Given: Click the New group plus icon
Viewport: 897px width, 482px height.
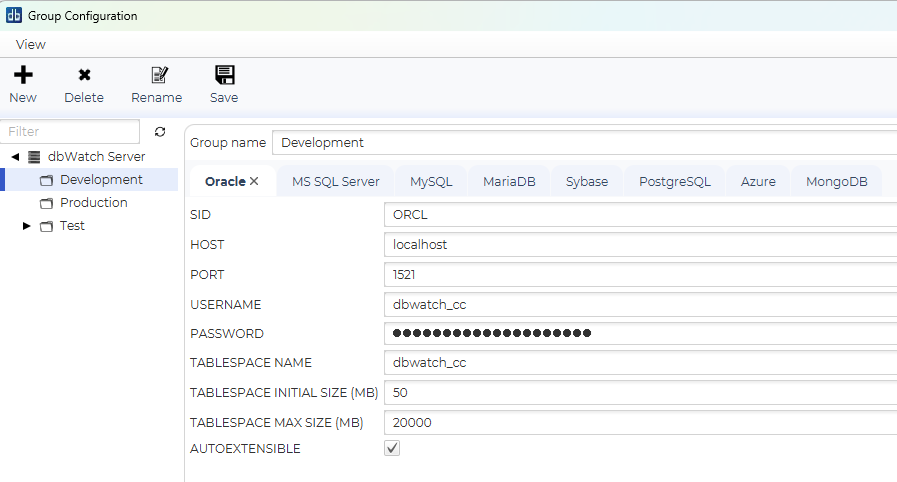Looking at the screenshot, I should click(x=22, y=75).
